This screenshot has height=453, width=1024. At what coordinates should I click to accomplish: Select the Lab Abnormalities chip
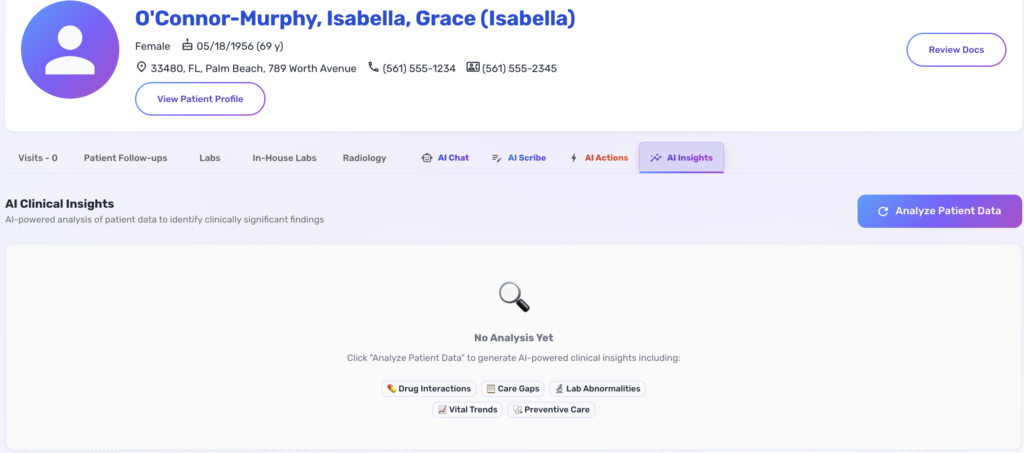pyautogui.click(x=596, y=388)
